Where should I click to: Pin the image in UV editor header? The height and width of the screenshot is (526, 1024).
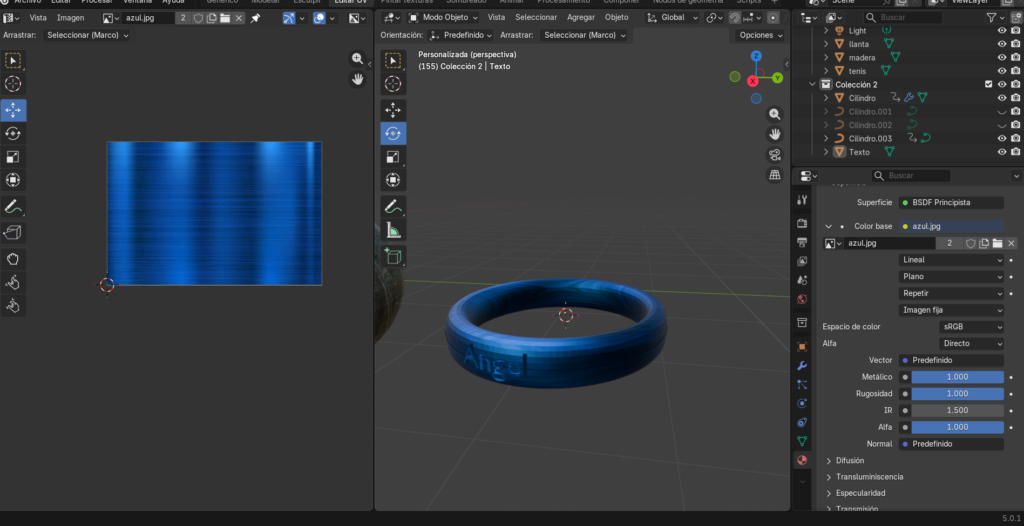pos(255,18)
